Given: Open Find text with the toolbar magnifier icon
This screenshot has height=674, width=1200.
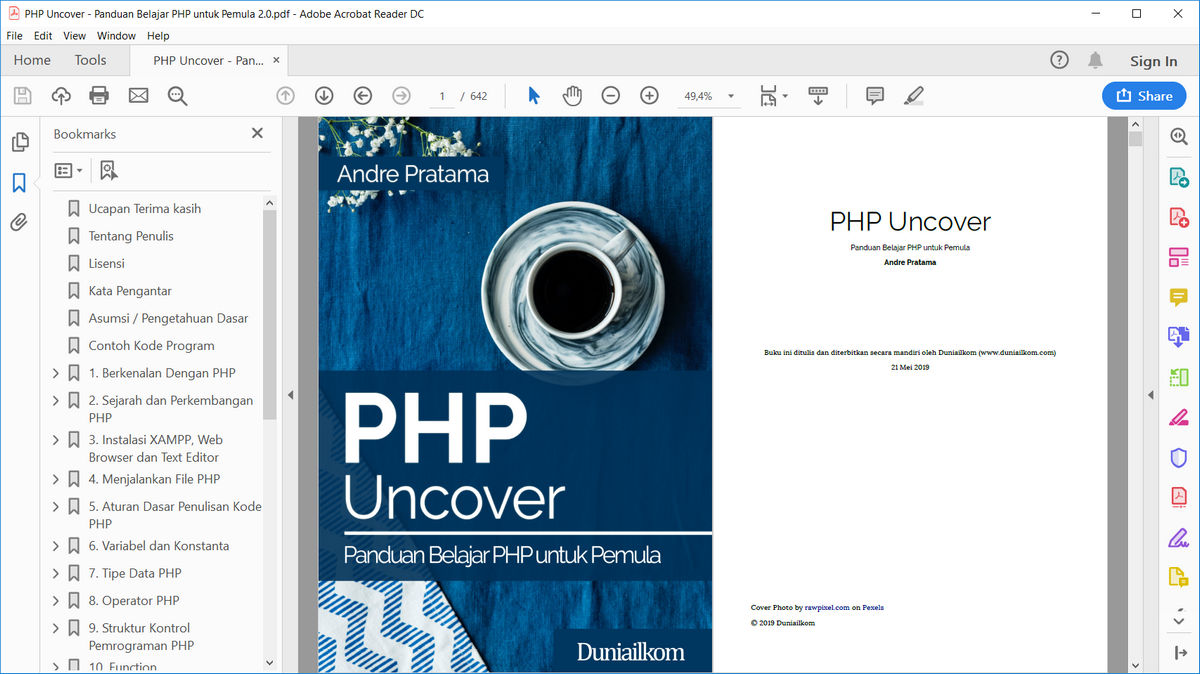Looking at the screenshot, I should pyautogui.click(x=178, y=96).
